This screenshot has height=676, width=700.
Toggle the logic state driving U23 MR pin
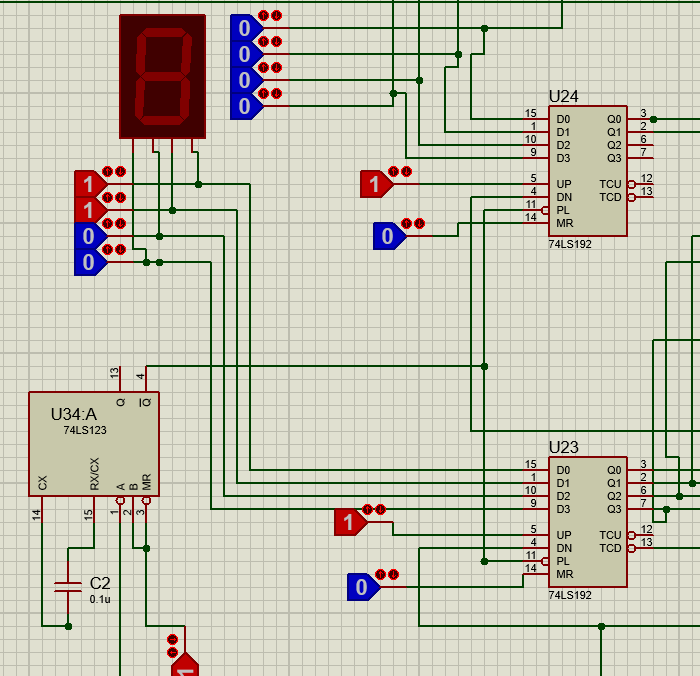point(363,587)
